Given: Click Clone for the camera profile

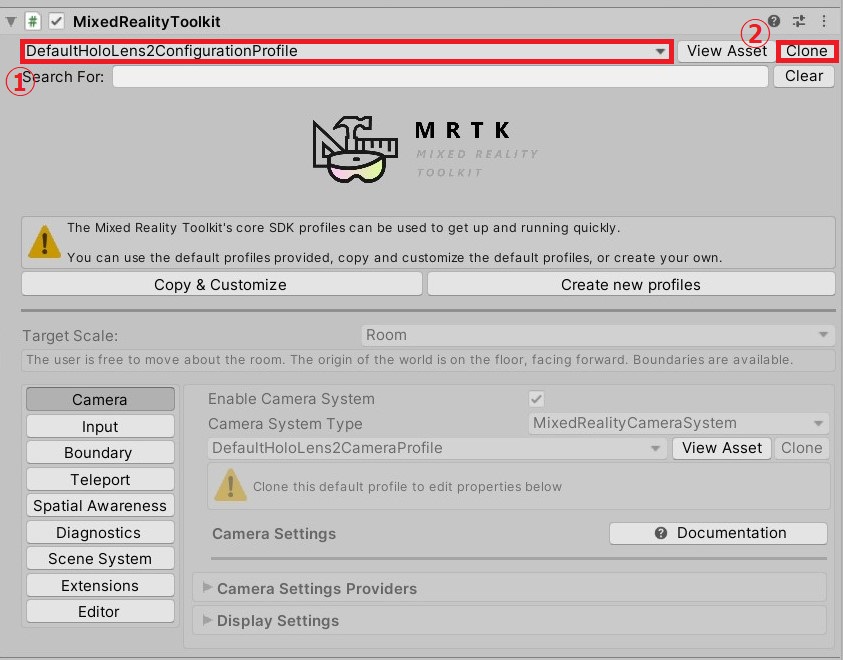Looking at the screenshot, I should point(802,448).
